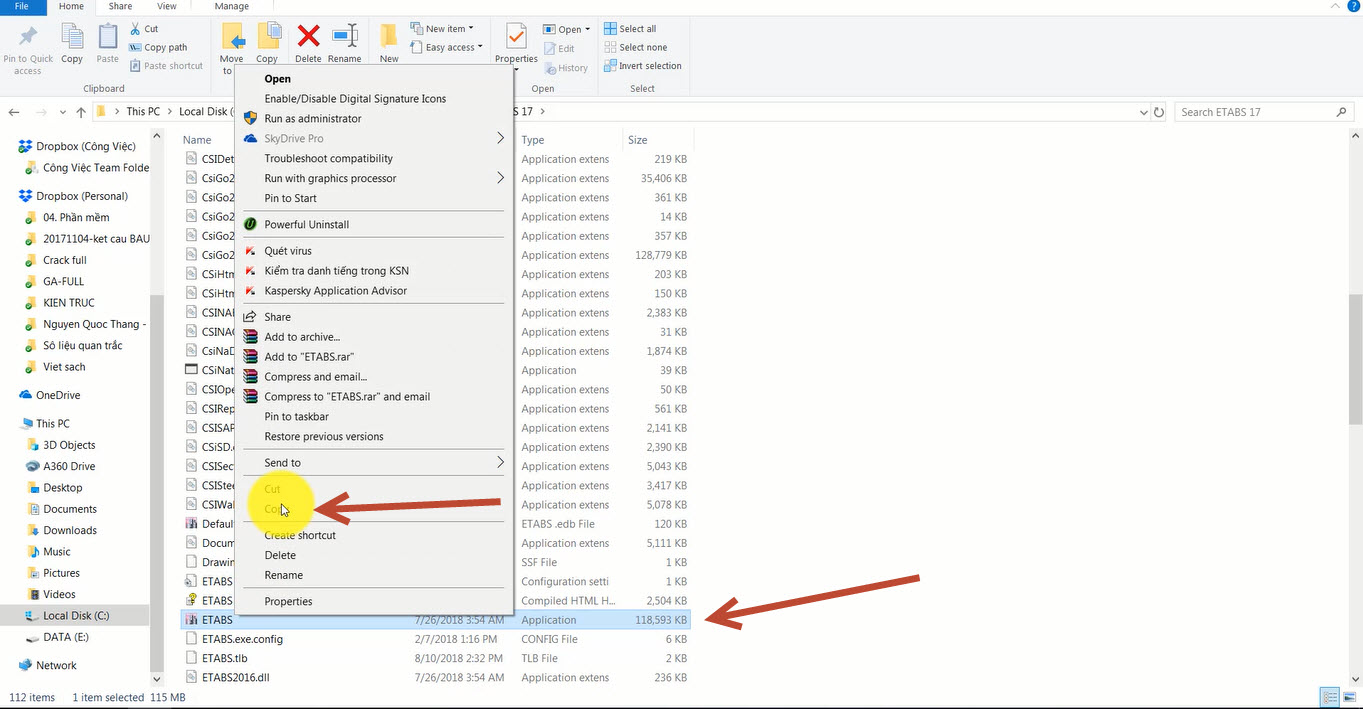Screen dimensions: 1363x709
Task: Refresh the folder view with the refresh icon
Action: (1159, 112)
